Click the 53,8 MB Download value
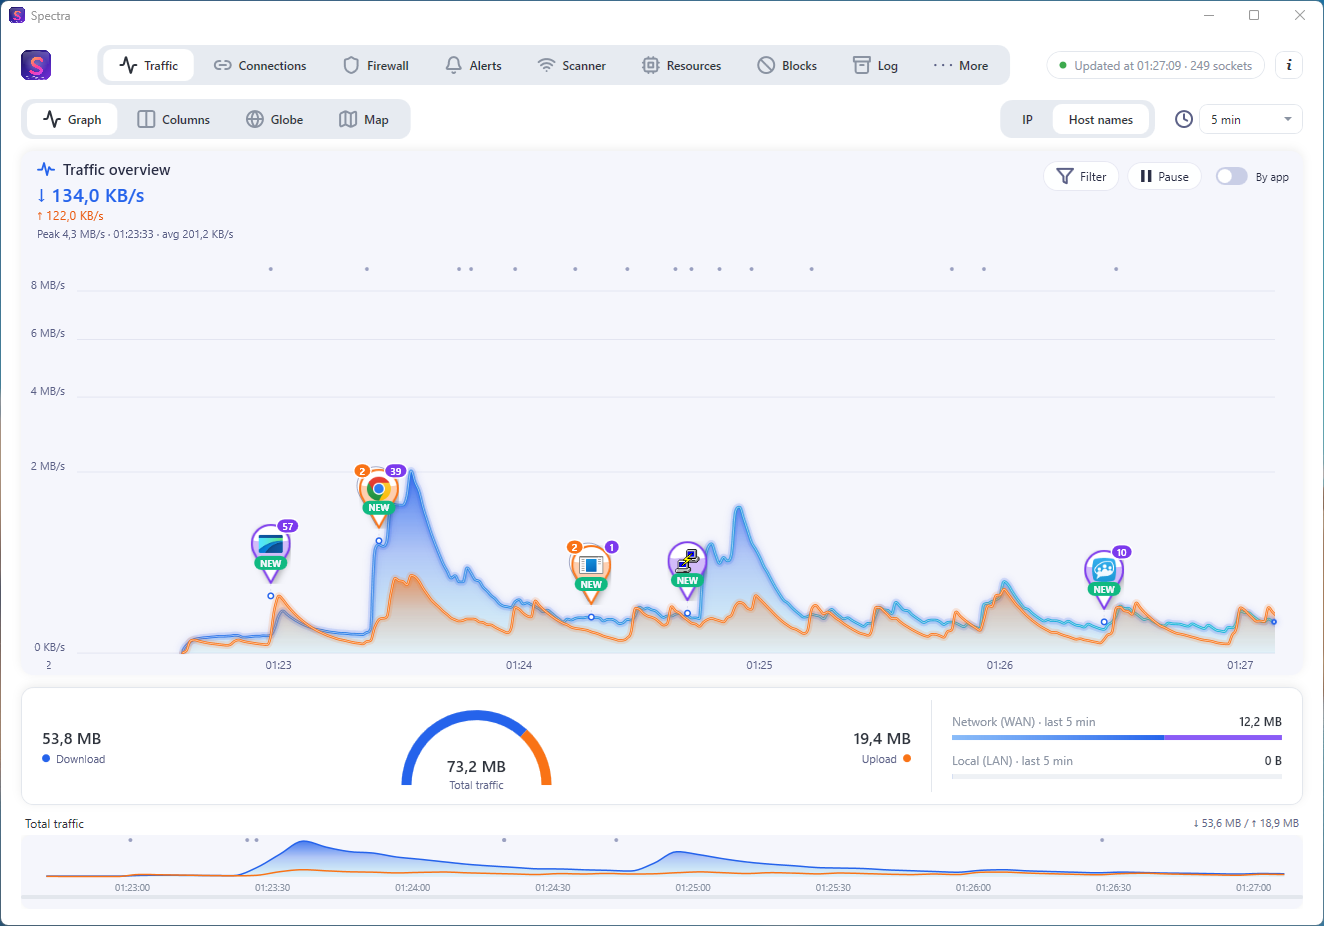Image resolution: width=1324 pixels, height=926 pixels. click(x=72, y=739)
